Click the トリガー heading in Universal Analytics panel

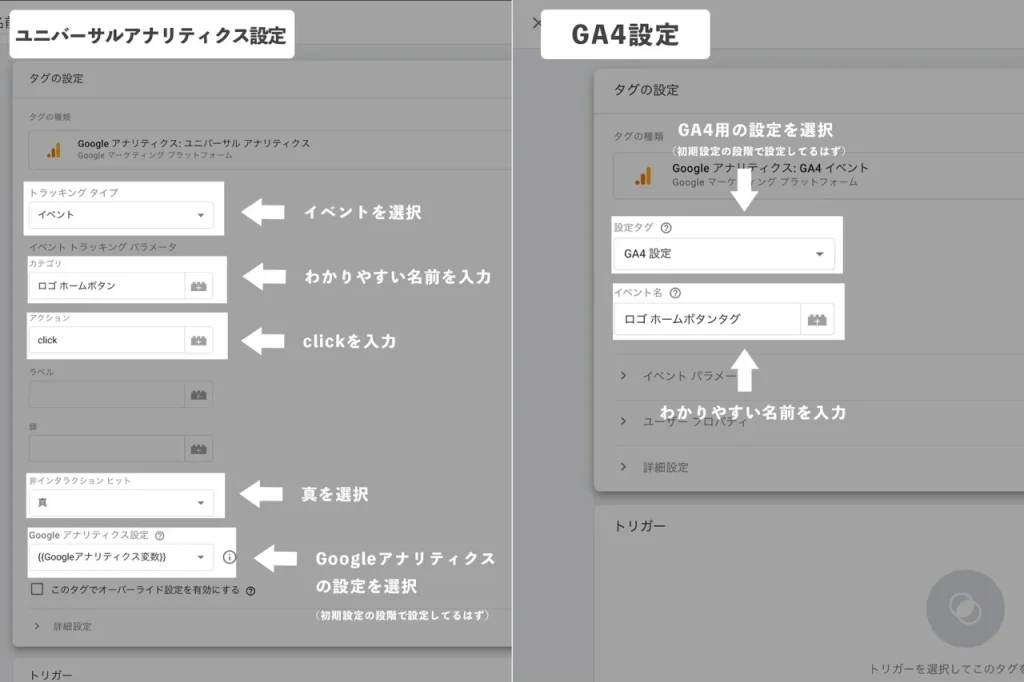(51, 675)
